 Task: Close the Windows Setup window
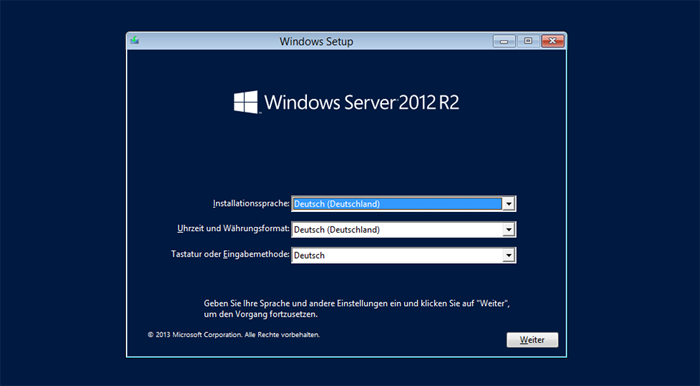(x=553, y=41)
